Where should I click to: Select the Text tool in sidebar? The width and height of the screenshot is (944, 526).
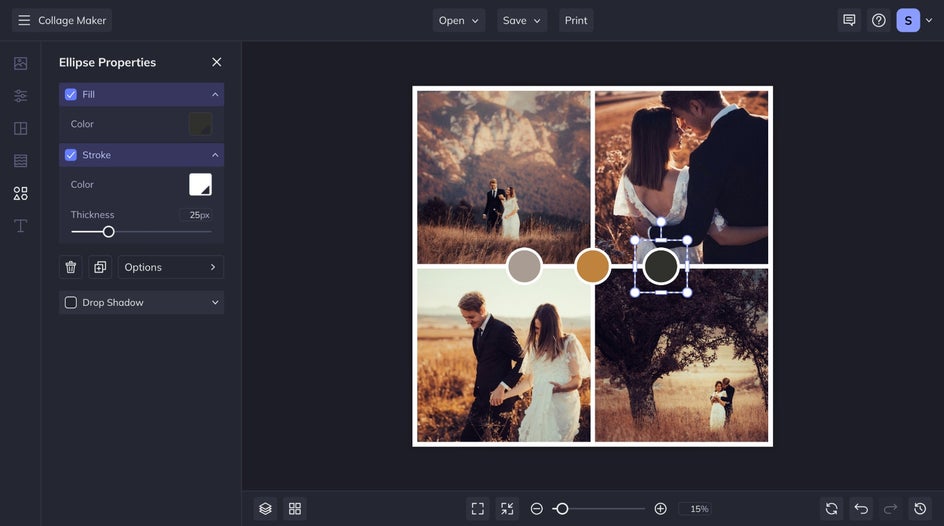tap(20, 226)
